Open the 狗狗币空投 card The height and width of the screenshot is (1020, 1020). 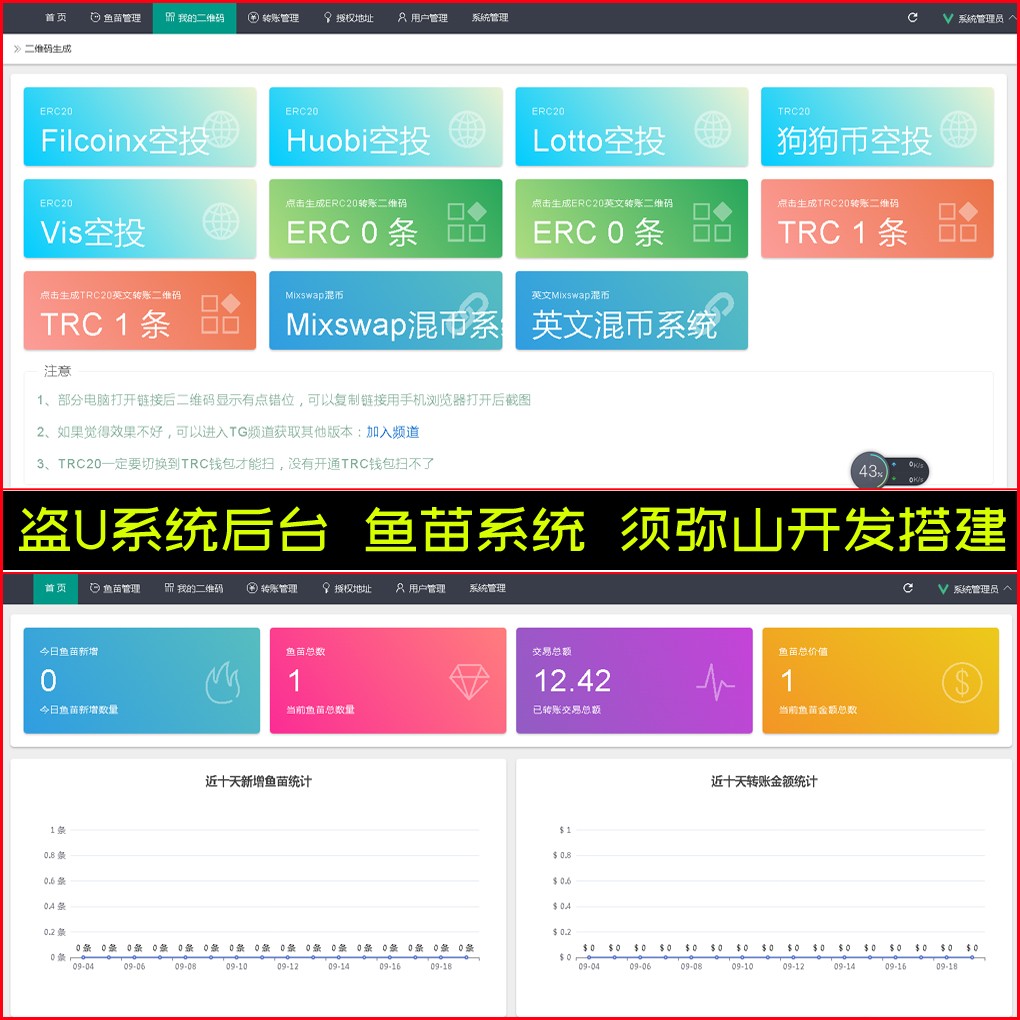pos(877,127)
